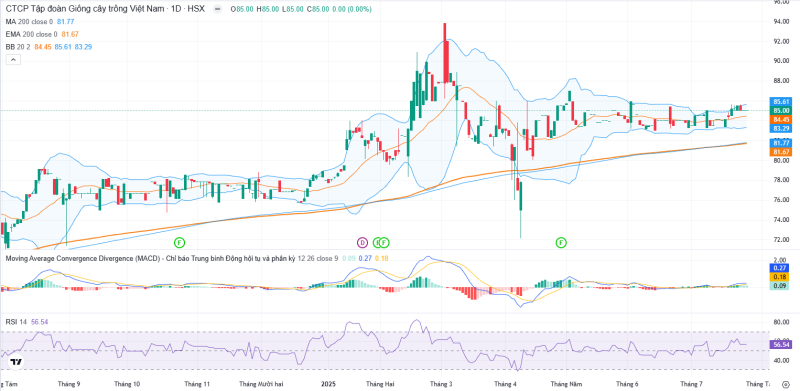Click the 81.67 orange EMA price label
Screen dimensions: 800x391
781,152
